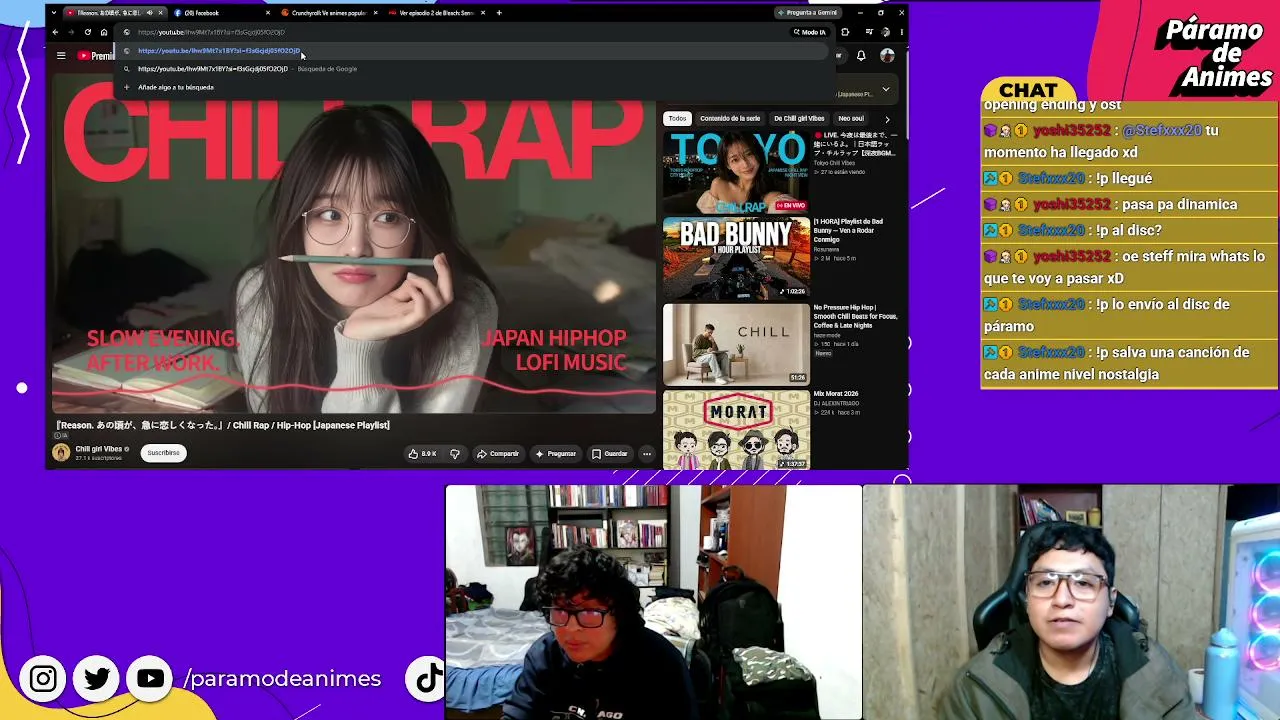Open the Morat mix thumbnail

(x=736, y=430)
